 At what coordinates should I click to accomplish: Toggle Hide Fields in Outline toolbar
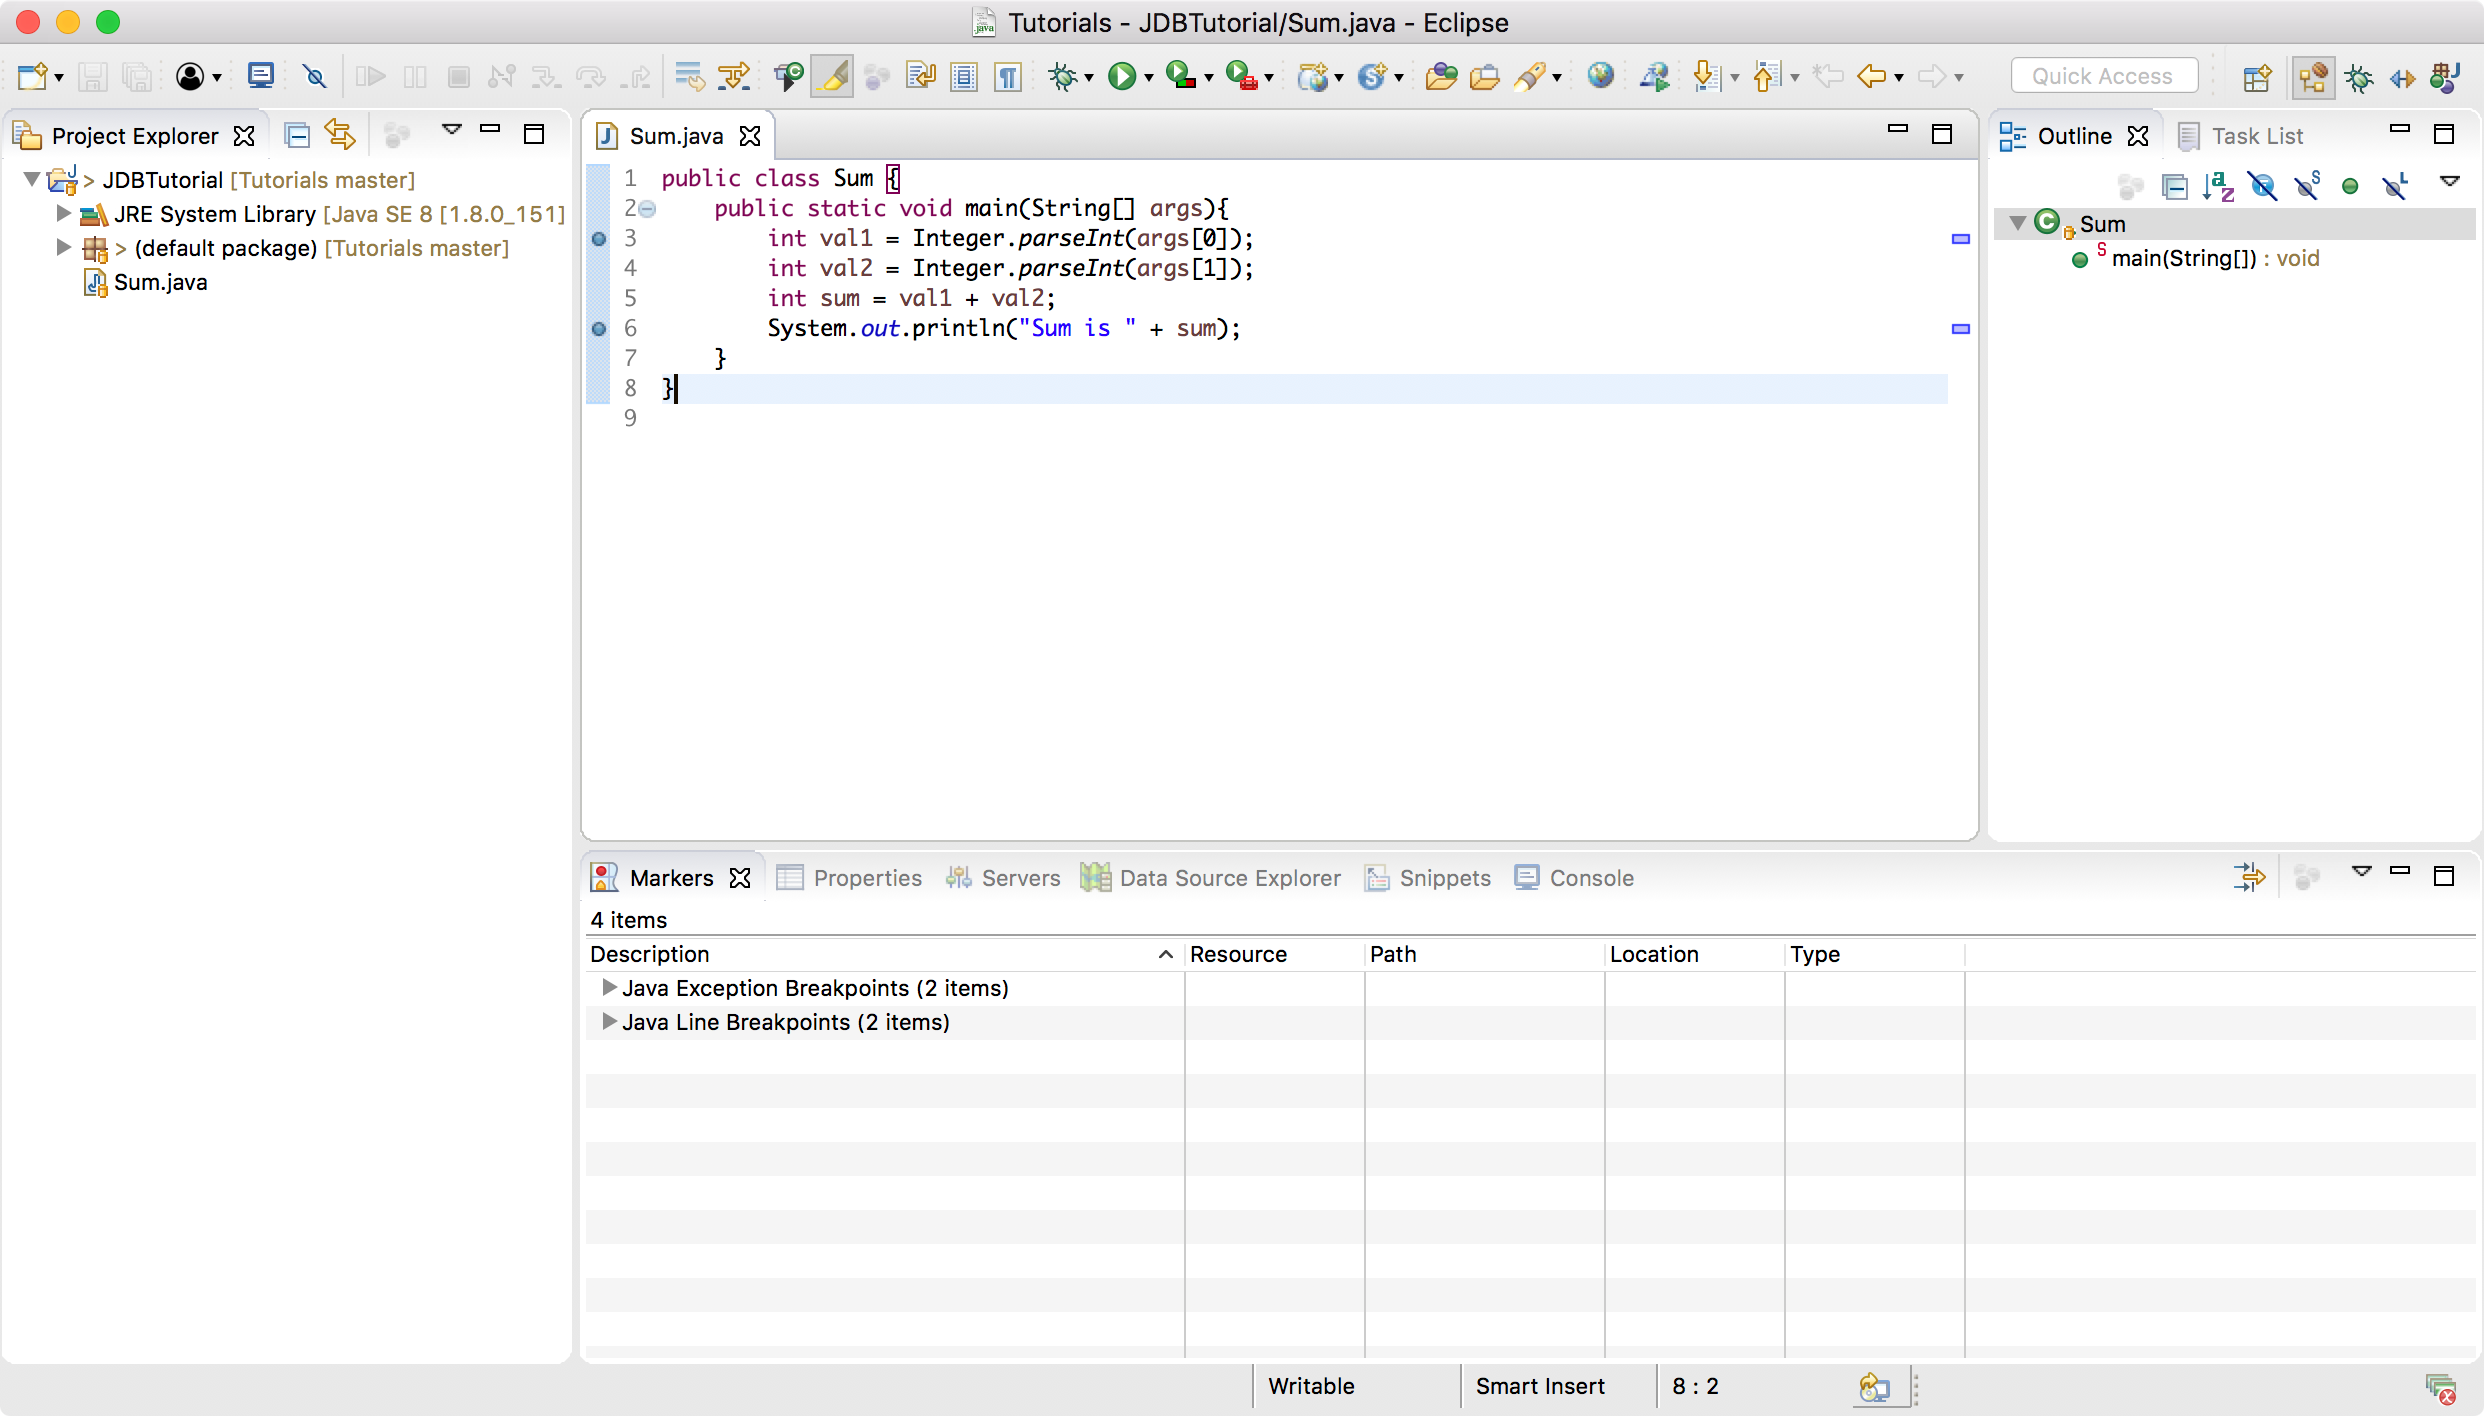[x=2263, y=186]
